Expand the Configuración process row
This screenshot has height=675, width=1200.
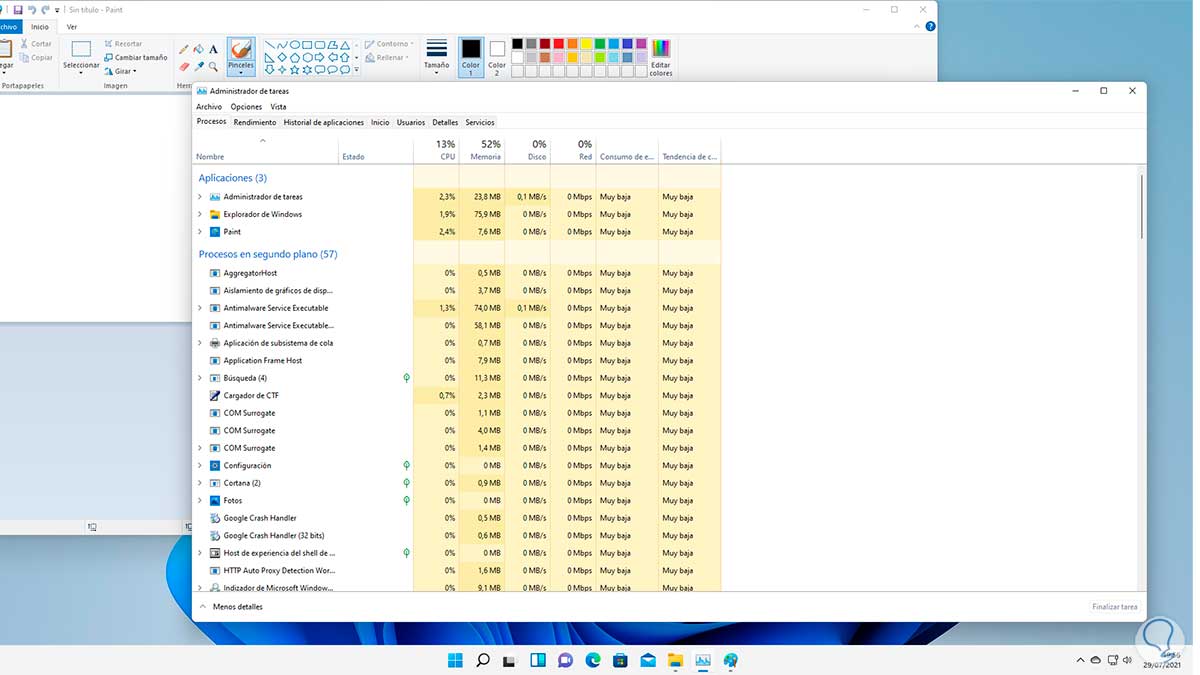200,466
